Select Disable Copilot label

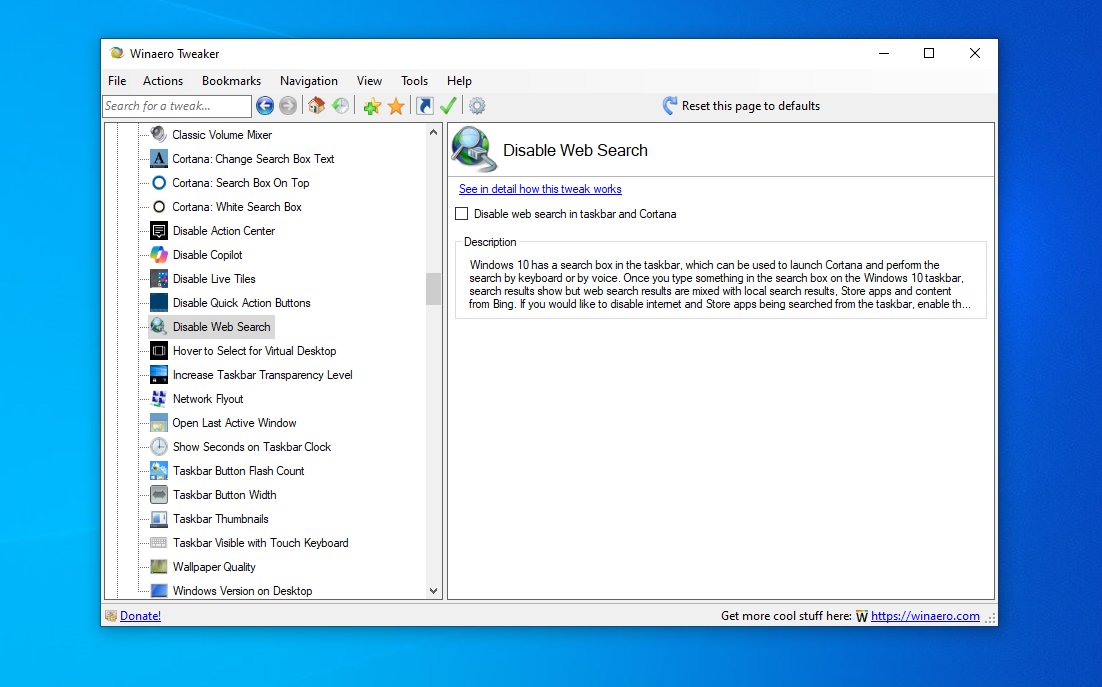click(207, 255)
